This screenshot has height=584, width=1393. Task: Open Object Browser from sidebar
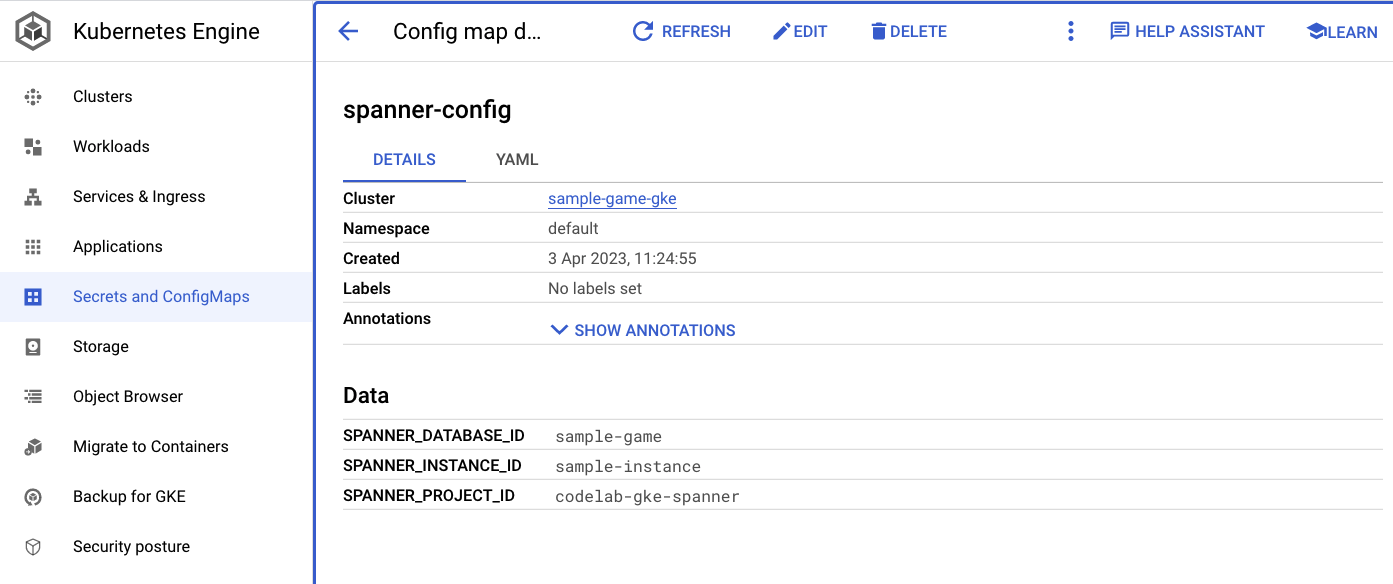tap(128, 397)
